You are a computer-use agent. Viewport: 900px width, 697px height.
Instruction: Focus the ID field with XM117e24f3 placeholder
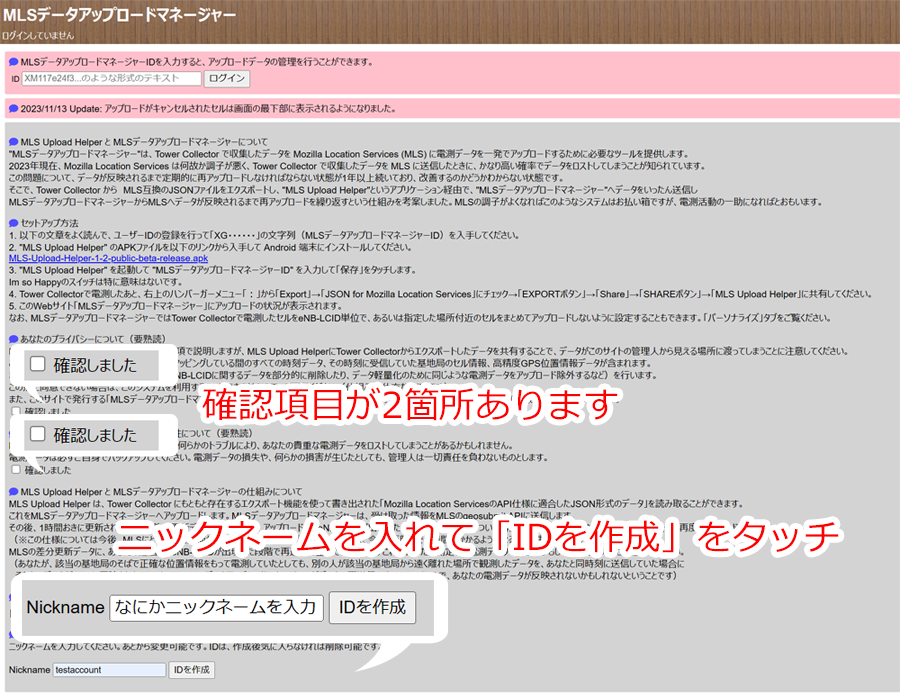pos(110,78)
